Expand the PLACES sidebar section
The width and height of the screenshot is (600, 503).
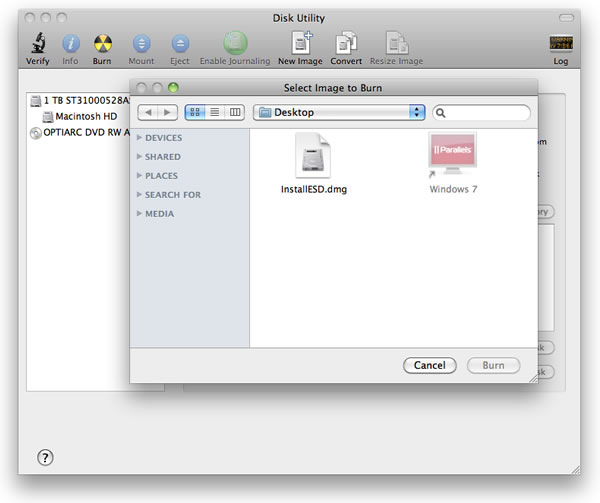coord(140,176)
